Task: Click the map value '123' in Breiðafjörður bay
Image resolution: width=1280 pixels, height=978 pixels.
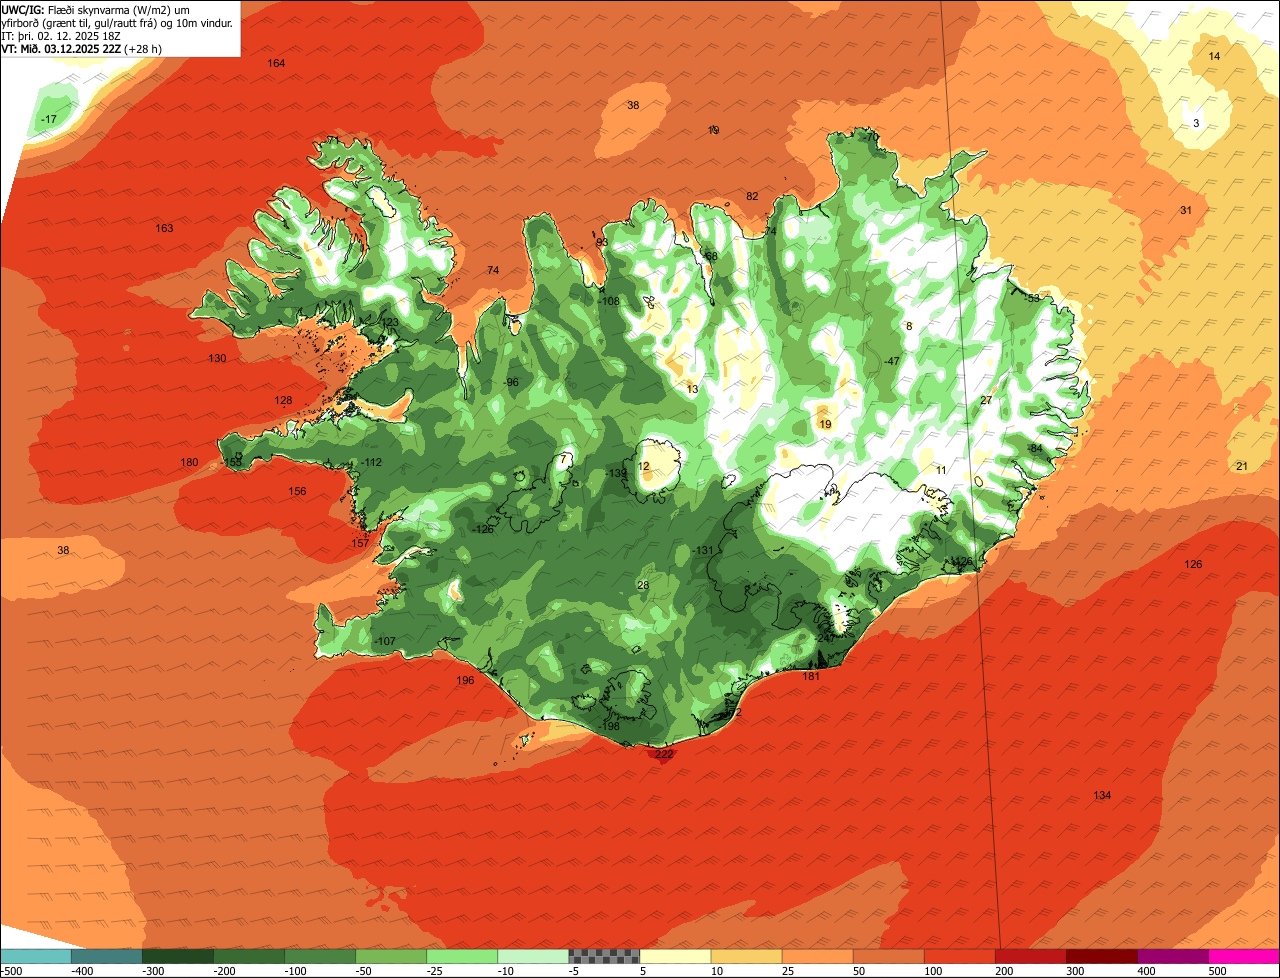Action: tap(390, 323)
